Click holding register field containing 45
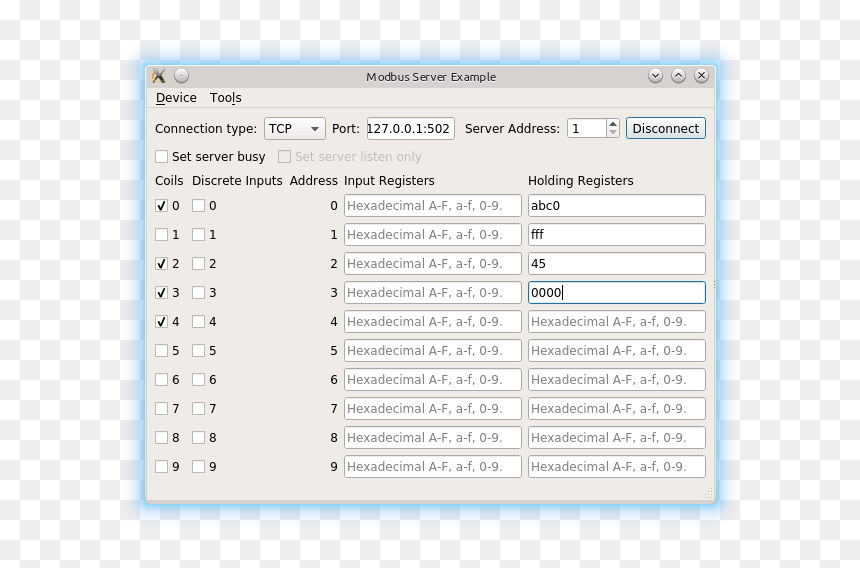 [616, 264]
